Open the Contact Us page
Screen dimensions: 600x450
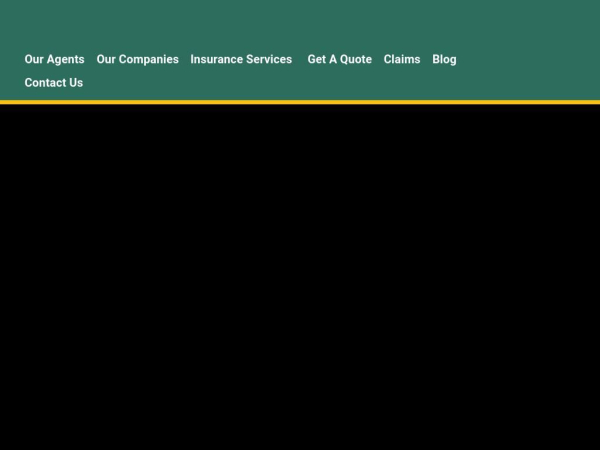pos(54,83)
